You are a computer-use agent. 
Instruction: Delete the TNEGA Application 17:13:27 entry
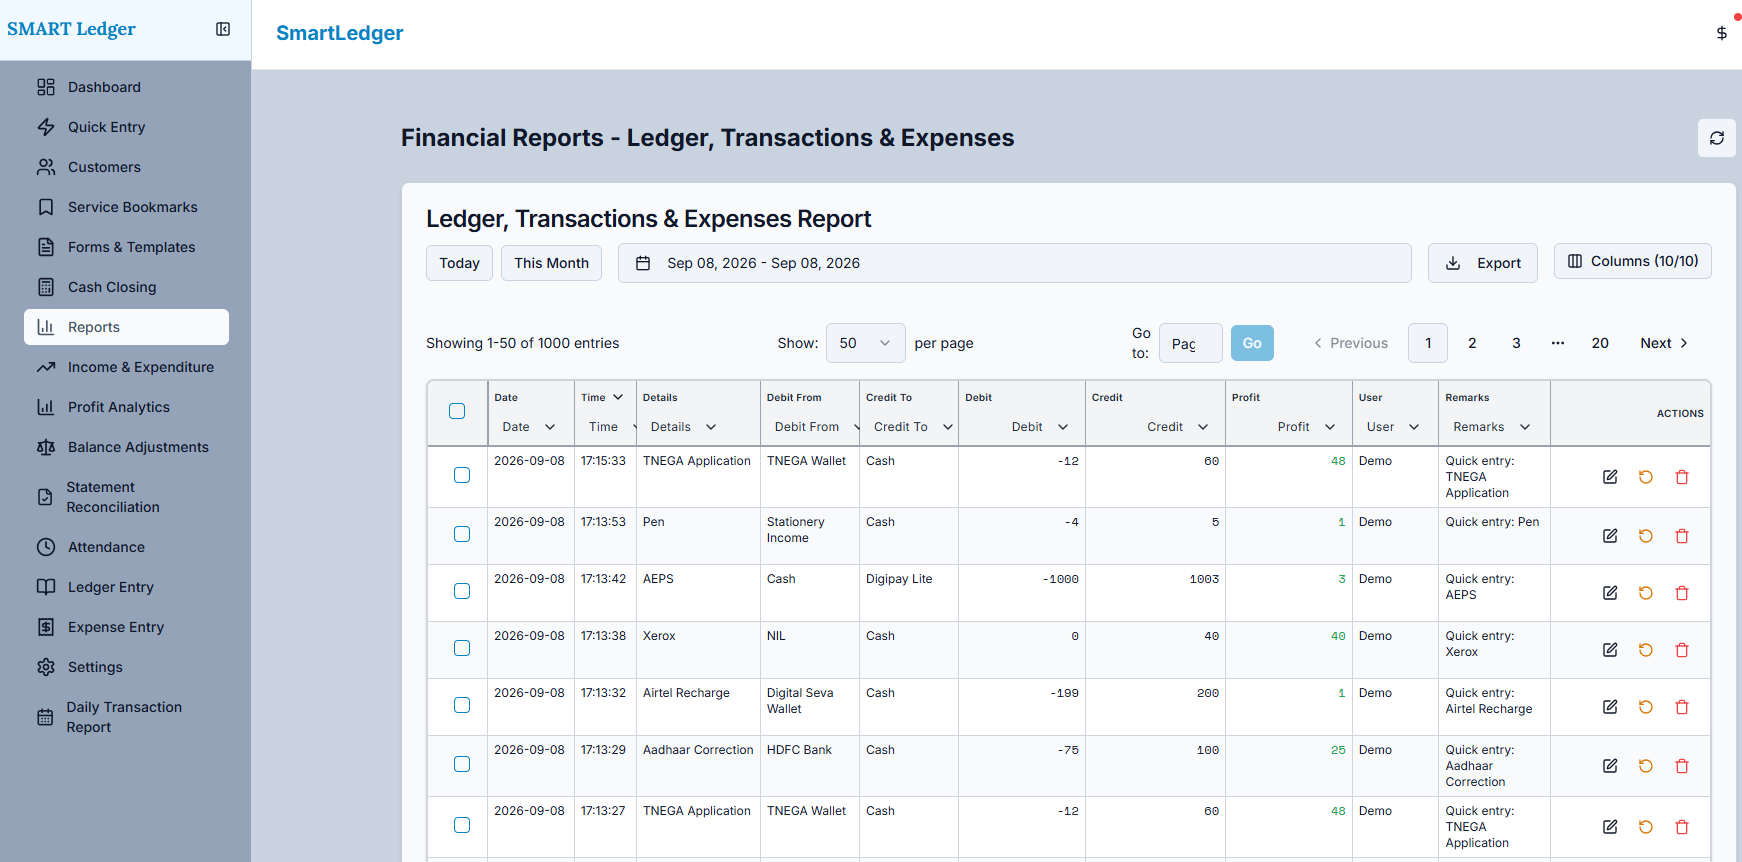(x=1682, y=827)
